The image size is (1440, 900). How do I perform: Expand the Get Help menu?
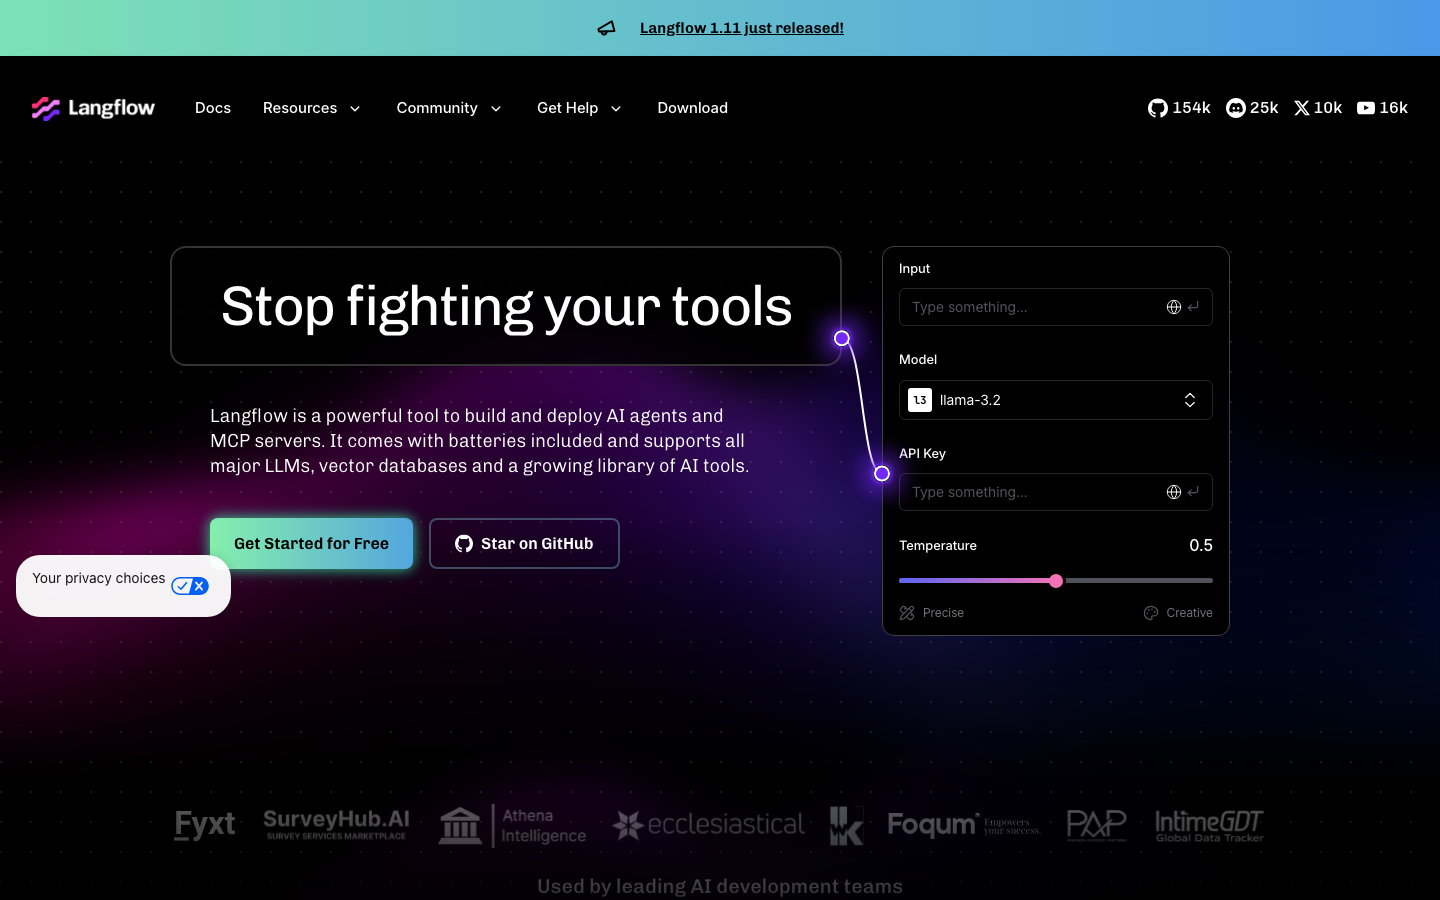click(x=579, y=108)
